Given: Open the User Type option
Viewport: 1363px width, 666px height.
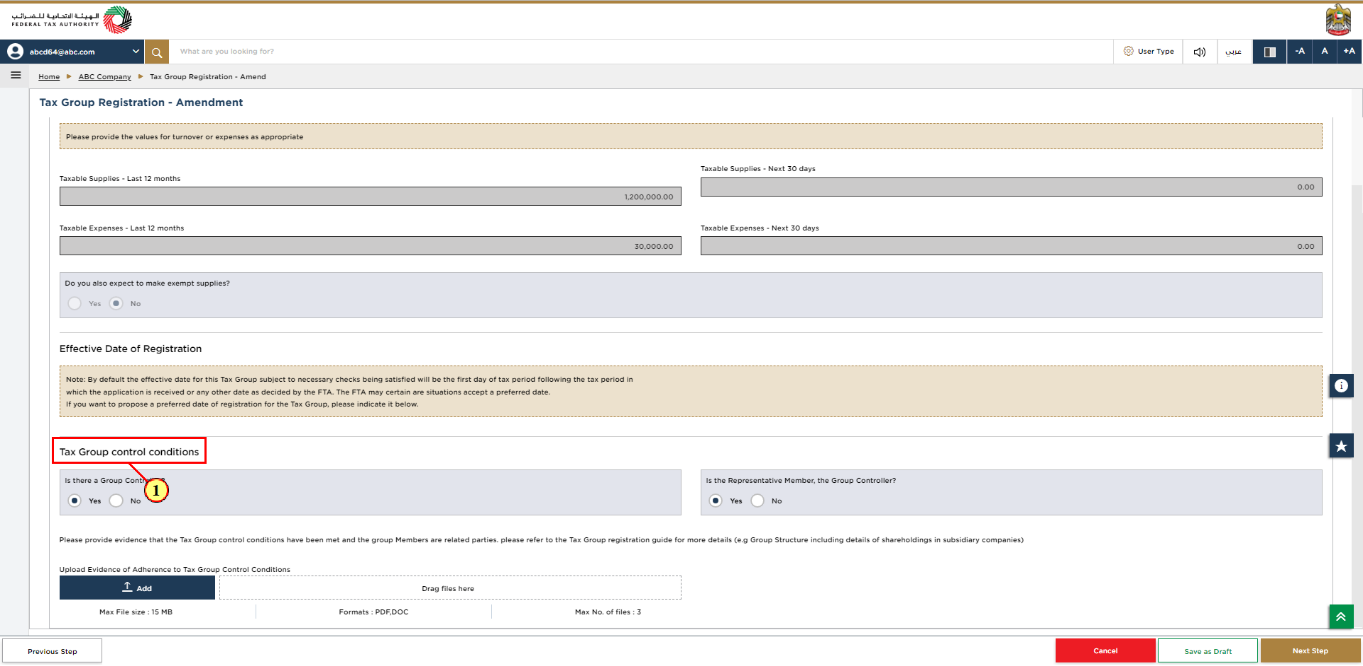Looking at the screenshot, I should [1148, 51].
